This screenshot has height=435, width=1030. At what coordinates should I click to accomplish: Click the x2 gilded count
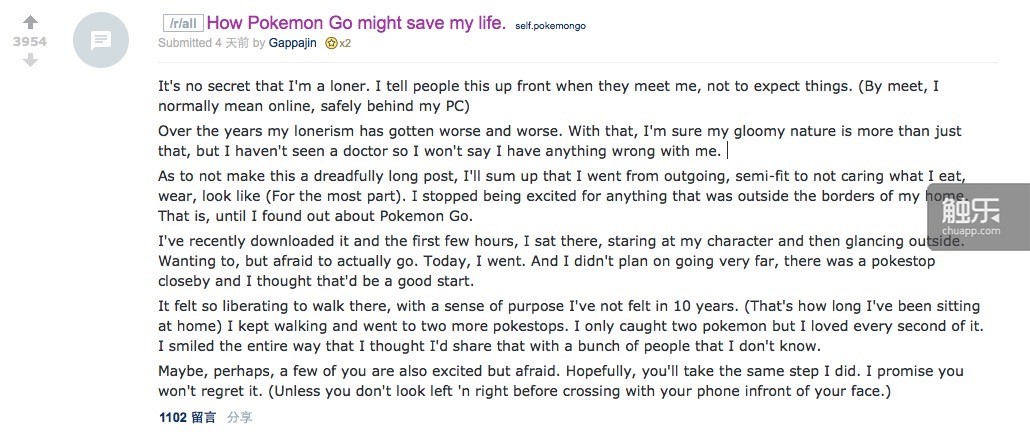coord(345,43)
